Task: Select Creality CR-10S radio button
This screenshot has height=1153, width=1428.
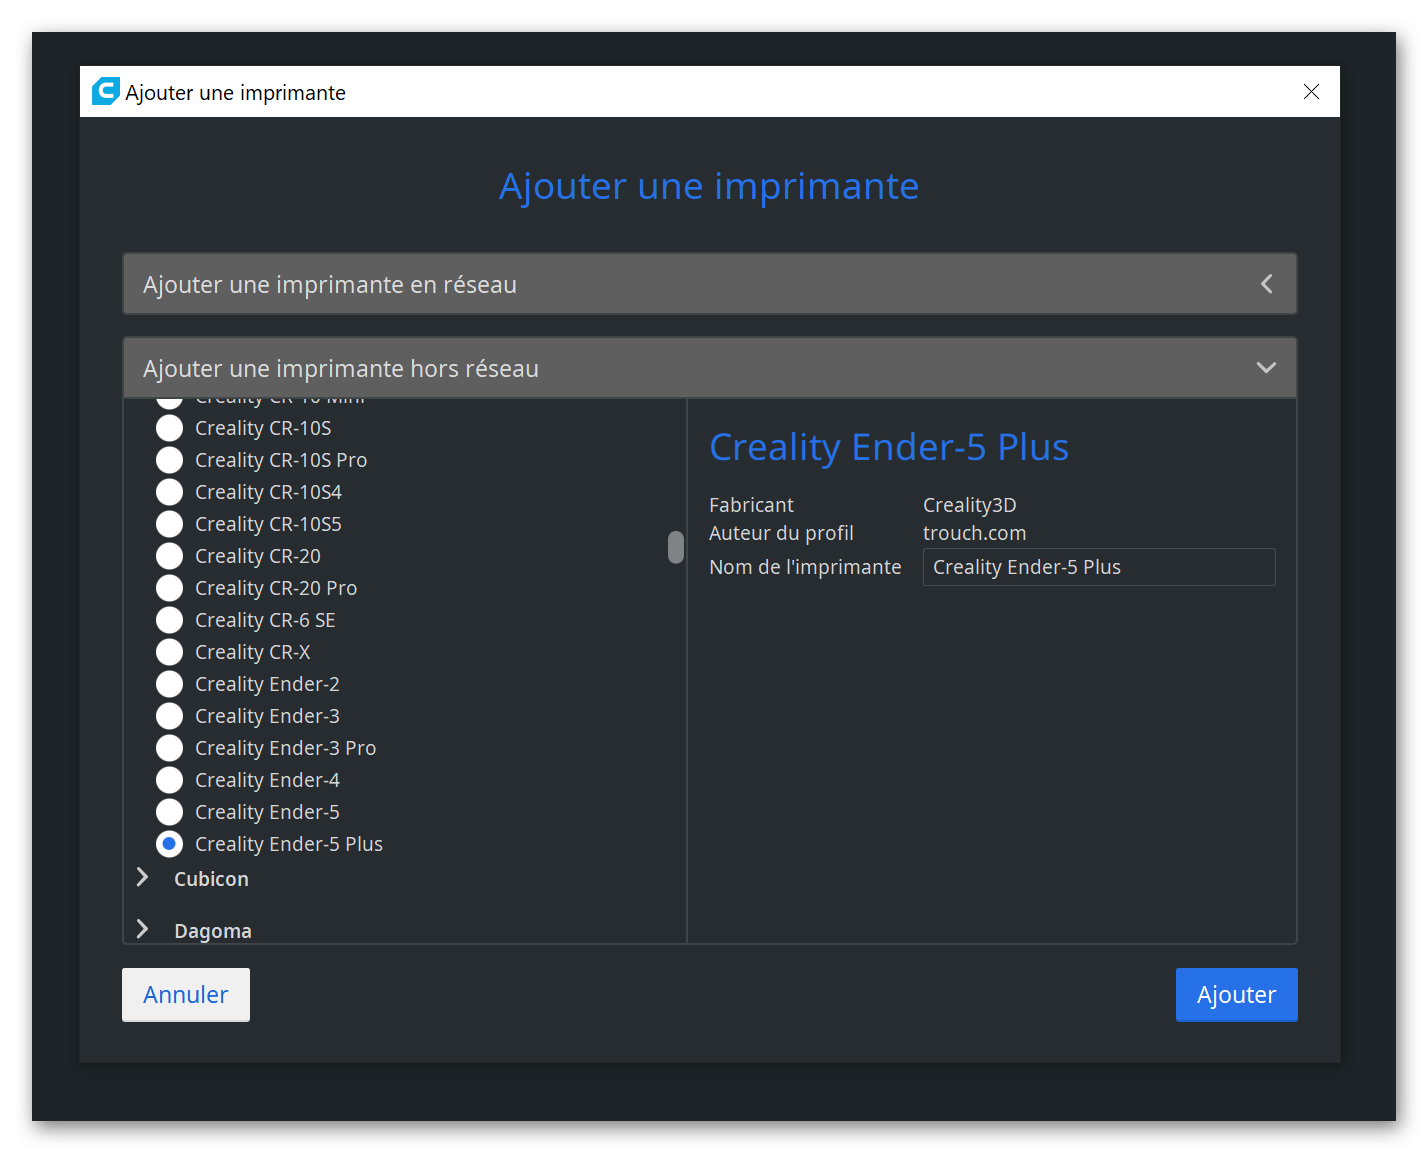Action: (x=169, y=428)
